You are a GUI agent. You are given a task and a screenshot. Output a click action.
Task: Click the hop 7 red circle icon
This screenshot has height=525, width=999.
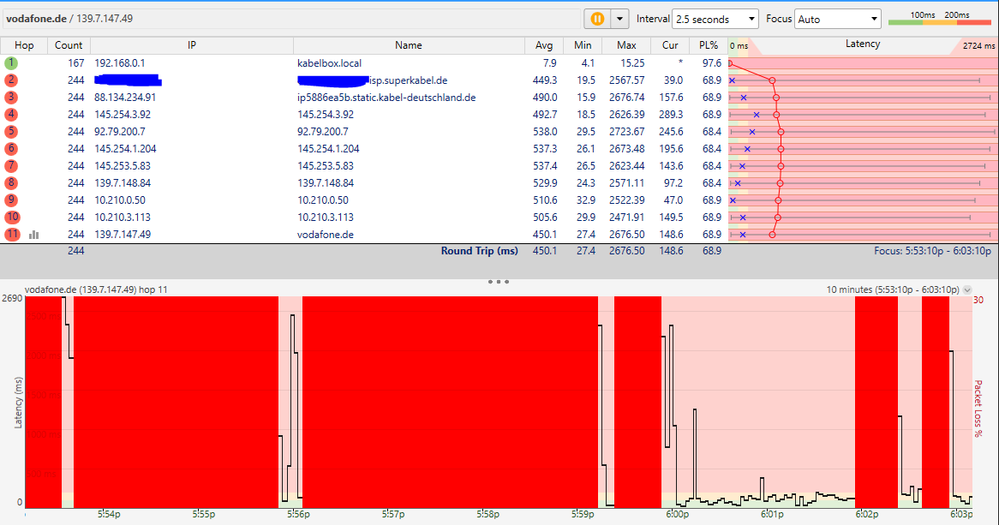11,166
